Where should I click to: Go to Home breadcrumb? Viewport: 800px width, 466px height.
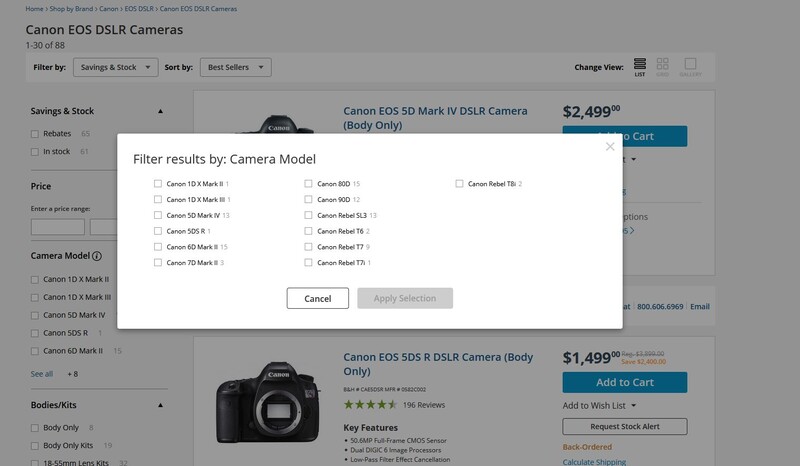(x=34, y=9)
